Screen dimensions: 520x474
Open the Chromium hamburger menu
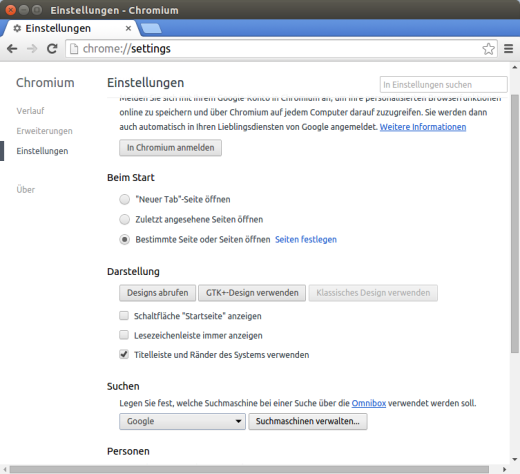coord(508,49)
